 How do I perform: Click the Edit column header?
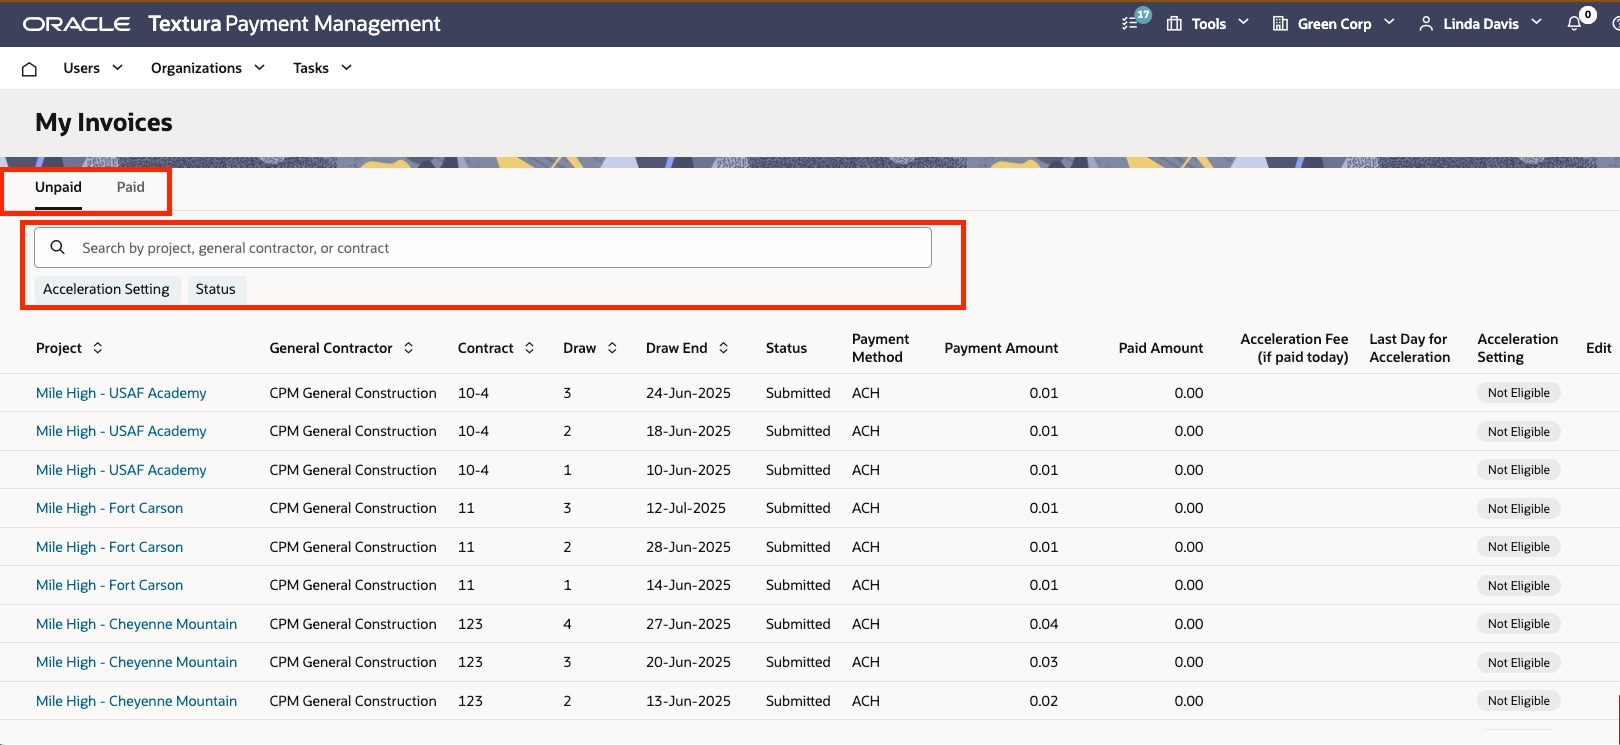coord(1598,348)
